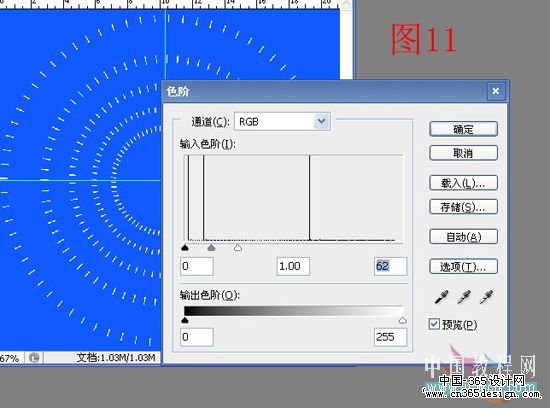Click the levels histogram graph

pyautogui.click(x=294, y=198)
